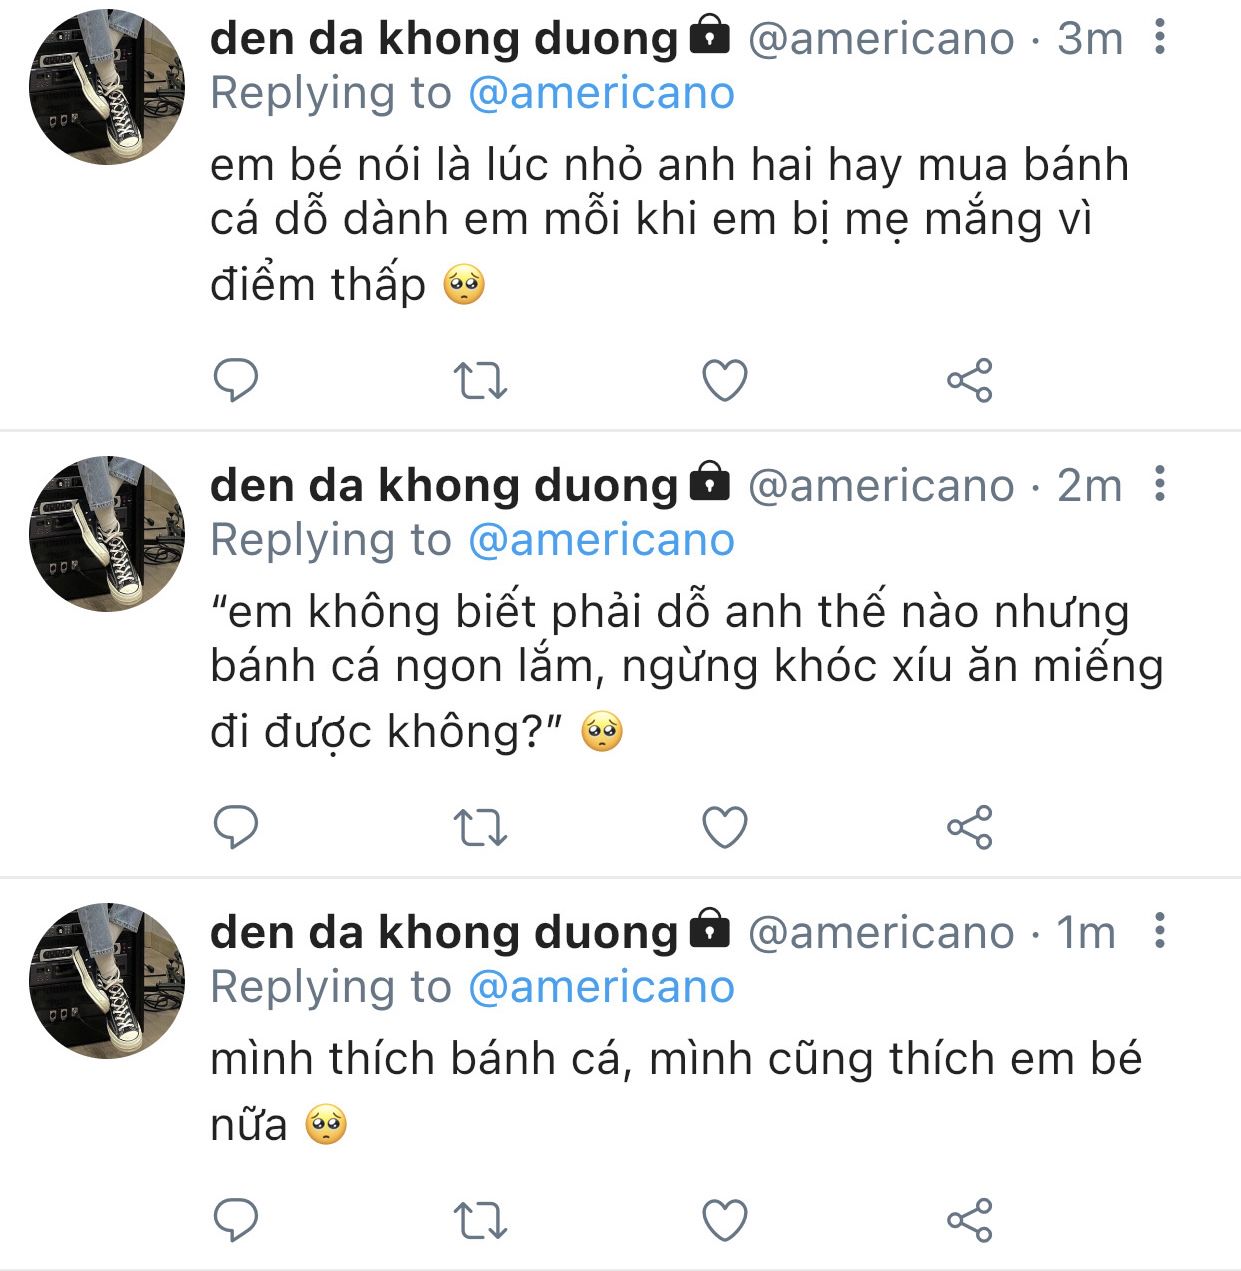The height and width of the screenshot is (1271, 1241).
Task: Open more options on 2m tweet
Action: click(x=1159, y=484)
